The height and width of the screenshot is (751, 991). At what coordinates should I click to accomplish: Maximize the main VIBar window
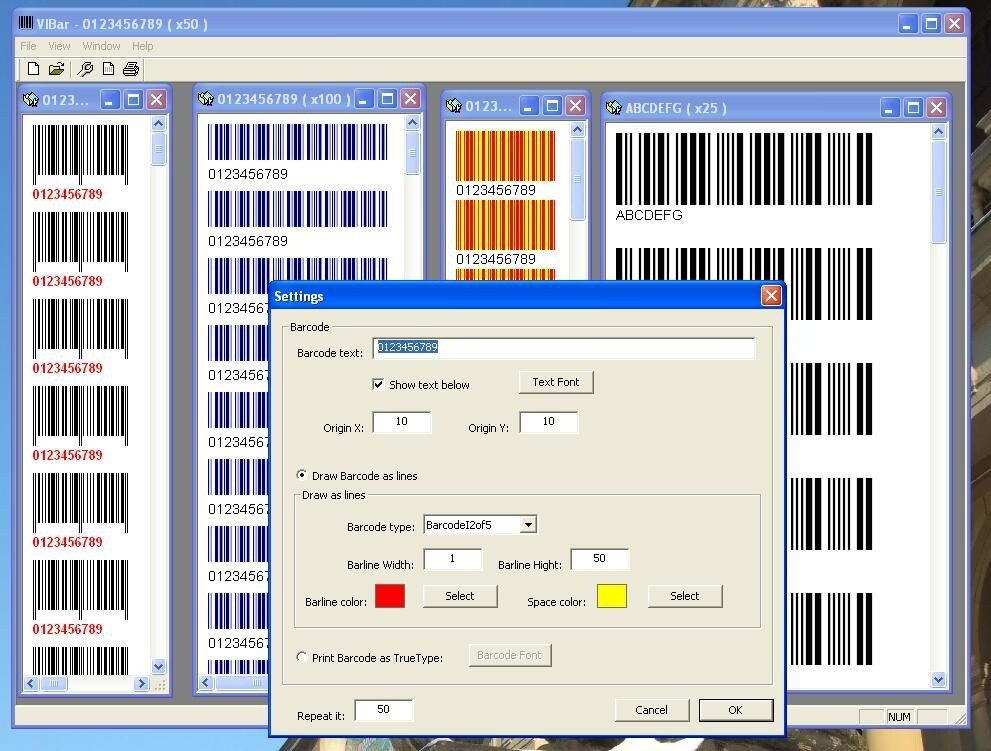click(931, 24)
